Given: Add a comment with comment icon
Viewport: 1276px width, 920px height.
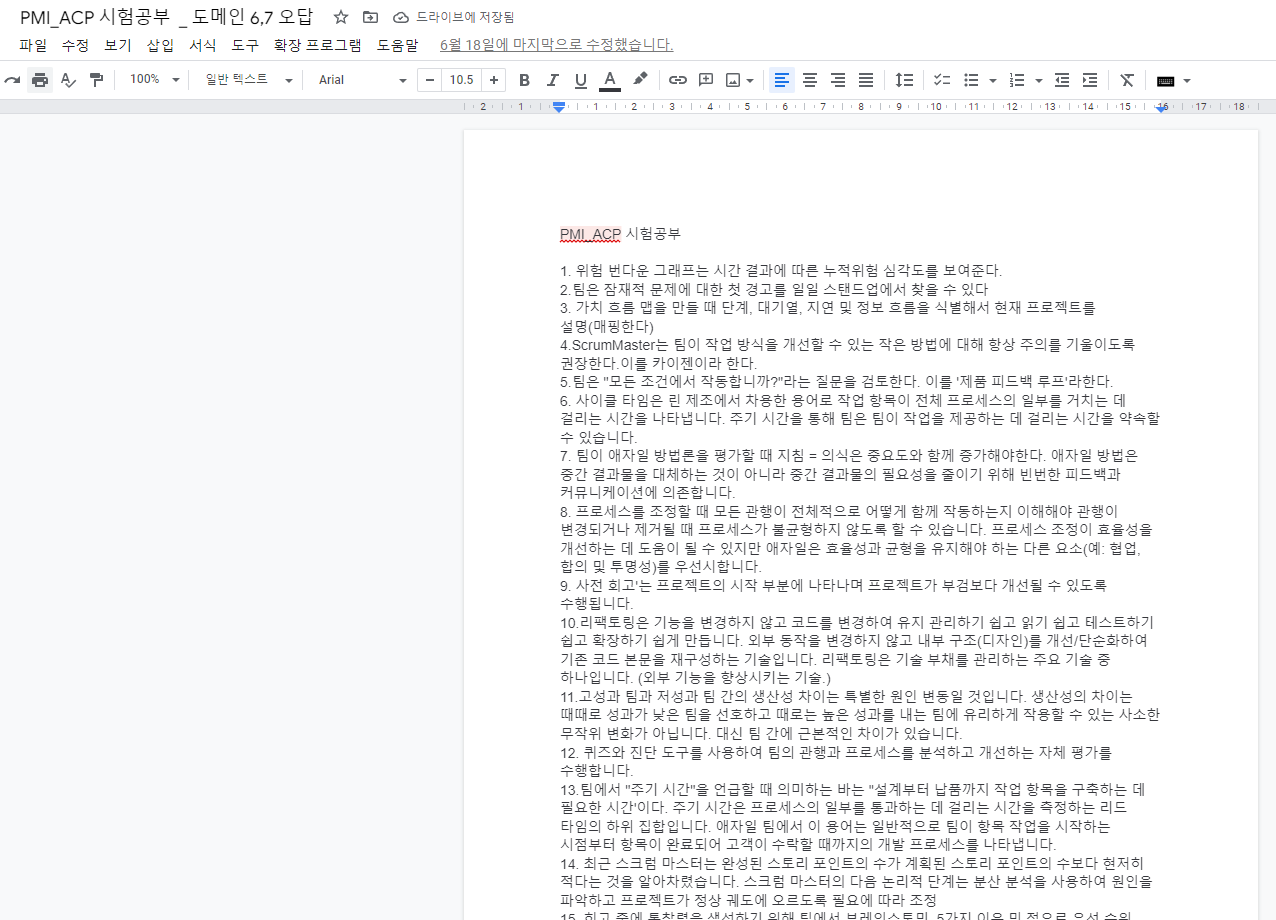Looking at the screenshot, I should [706, 80].
